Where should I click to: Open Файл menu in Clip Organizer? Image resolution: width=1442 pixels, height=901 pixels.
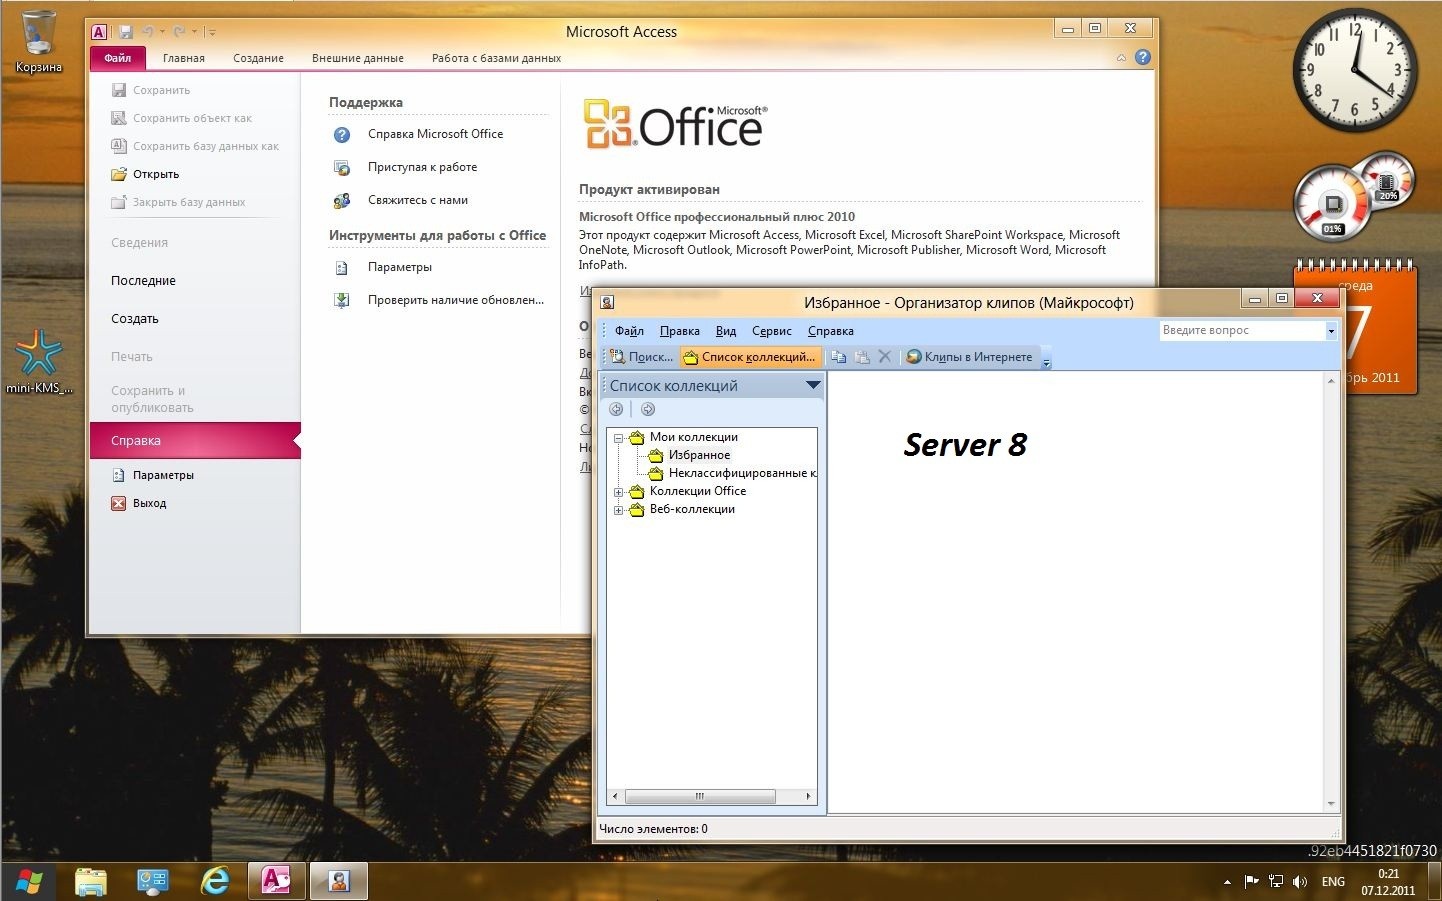click(x=629, y=331)
